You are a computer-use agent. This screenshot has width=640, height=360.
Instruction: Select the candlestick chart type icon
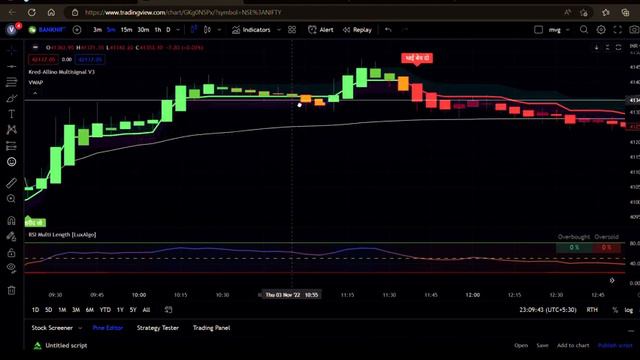[207, 29]
